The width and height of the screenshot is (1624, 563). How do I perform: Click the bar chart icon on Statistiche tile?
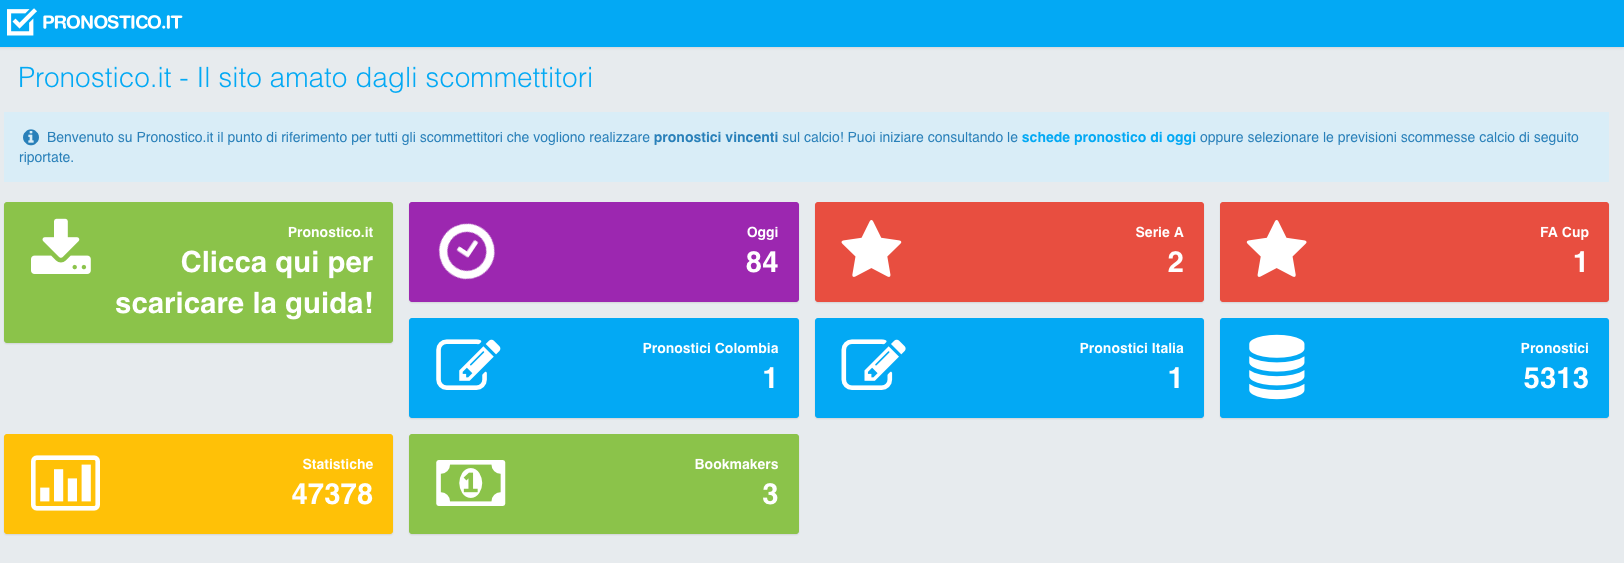click(x=66, y=483)
